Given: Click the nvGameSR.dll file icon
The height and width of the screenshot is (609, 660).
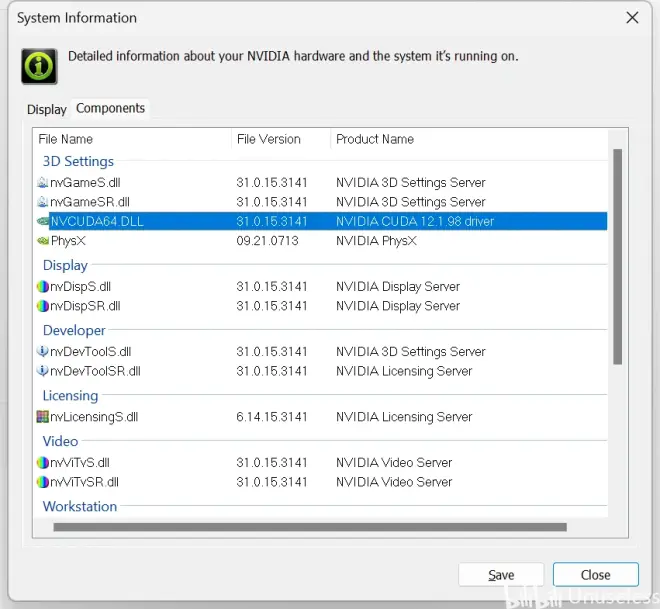Looking at the screenshot, I should [x=43, y=202].
